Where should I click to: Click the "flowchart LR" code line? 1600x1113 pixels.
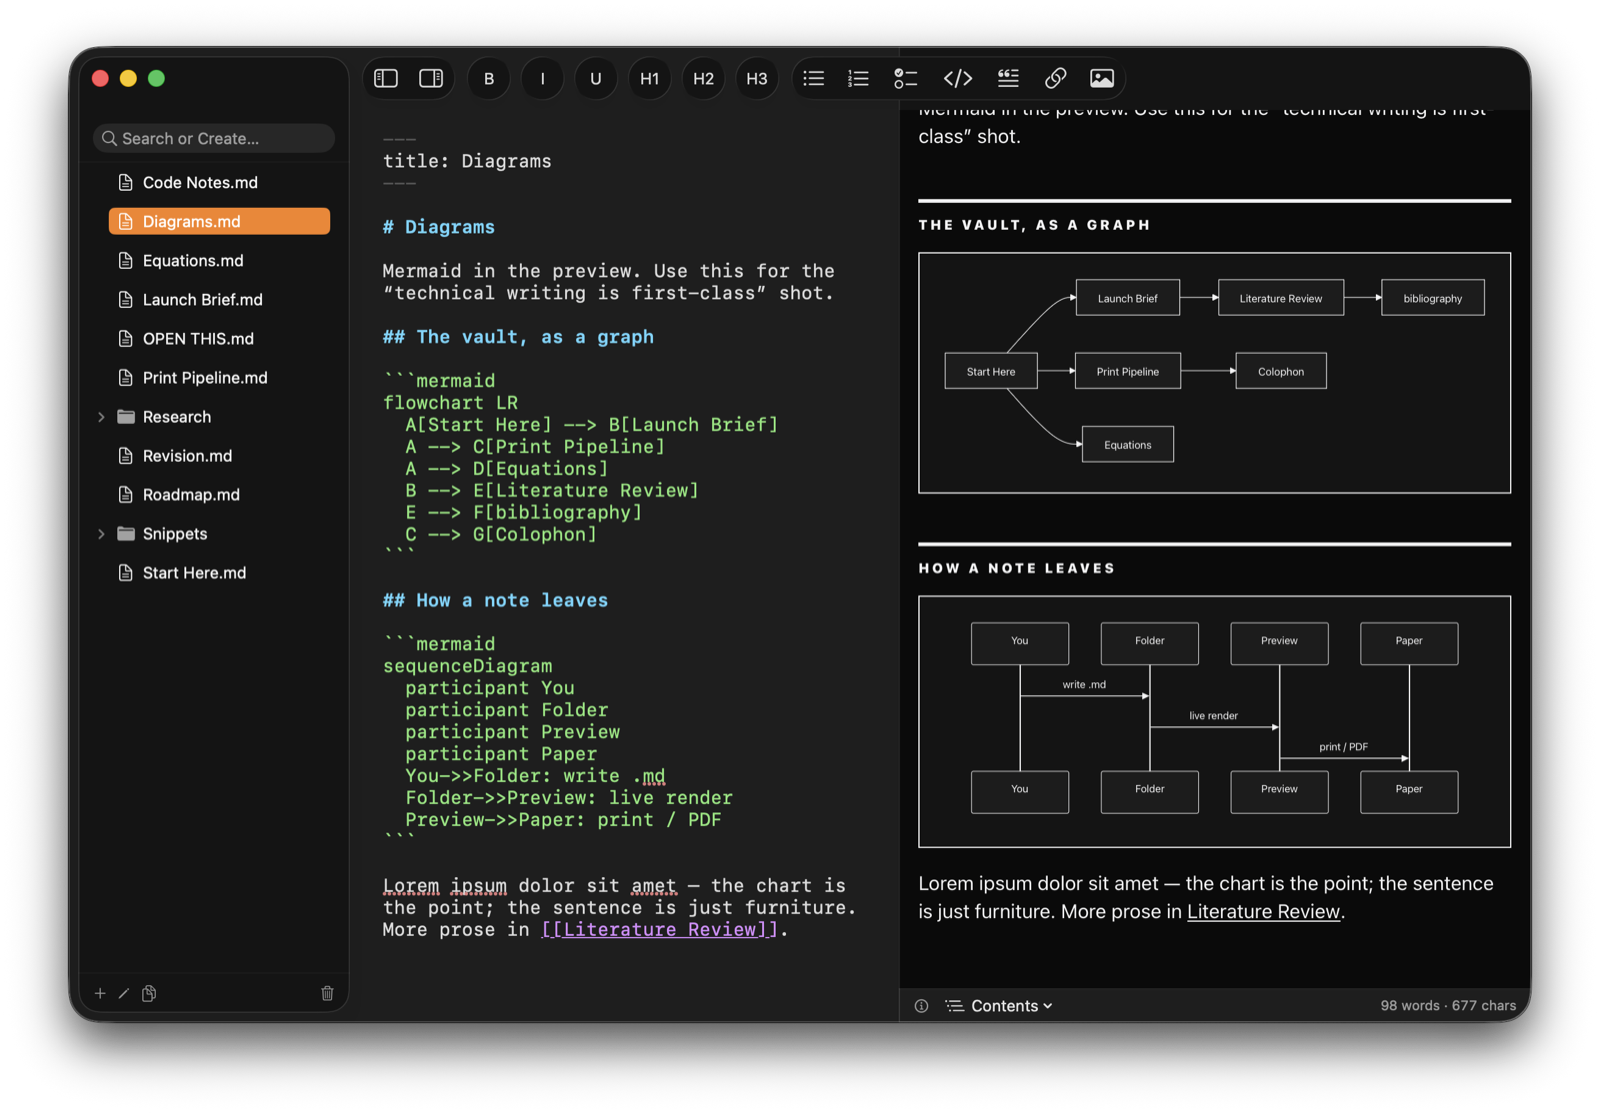[450, 403]
